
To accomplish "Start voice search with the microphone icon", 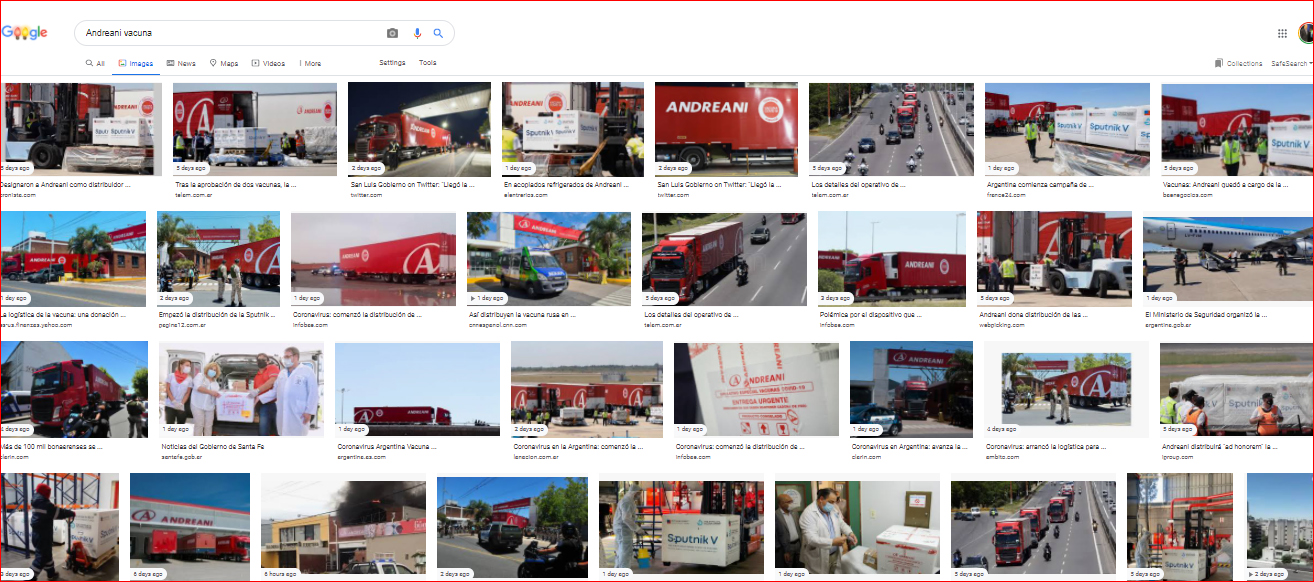I will pos(417,33).
